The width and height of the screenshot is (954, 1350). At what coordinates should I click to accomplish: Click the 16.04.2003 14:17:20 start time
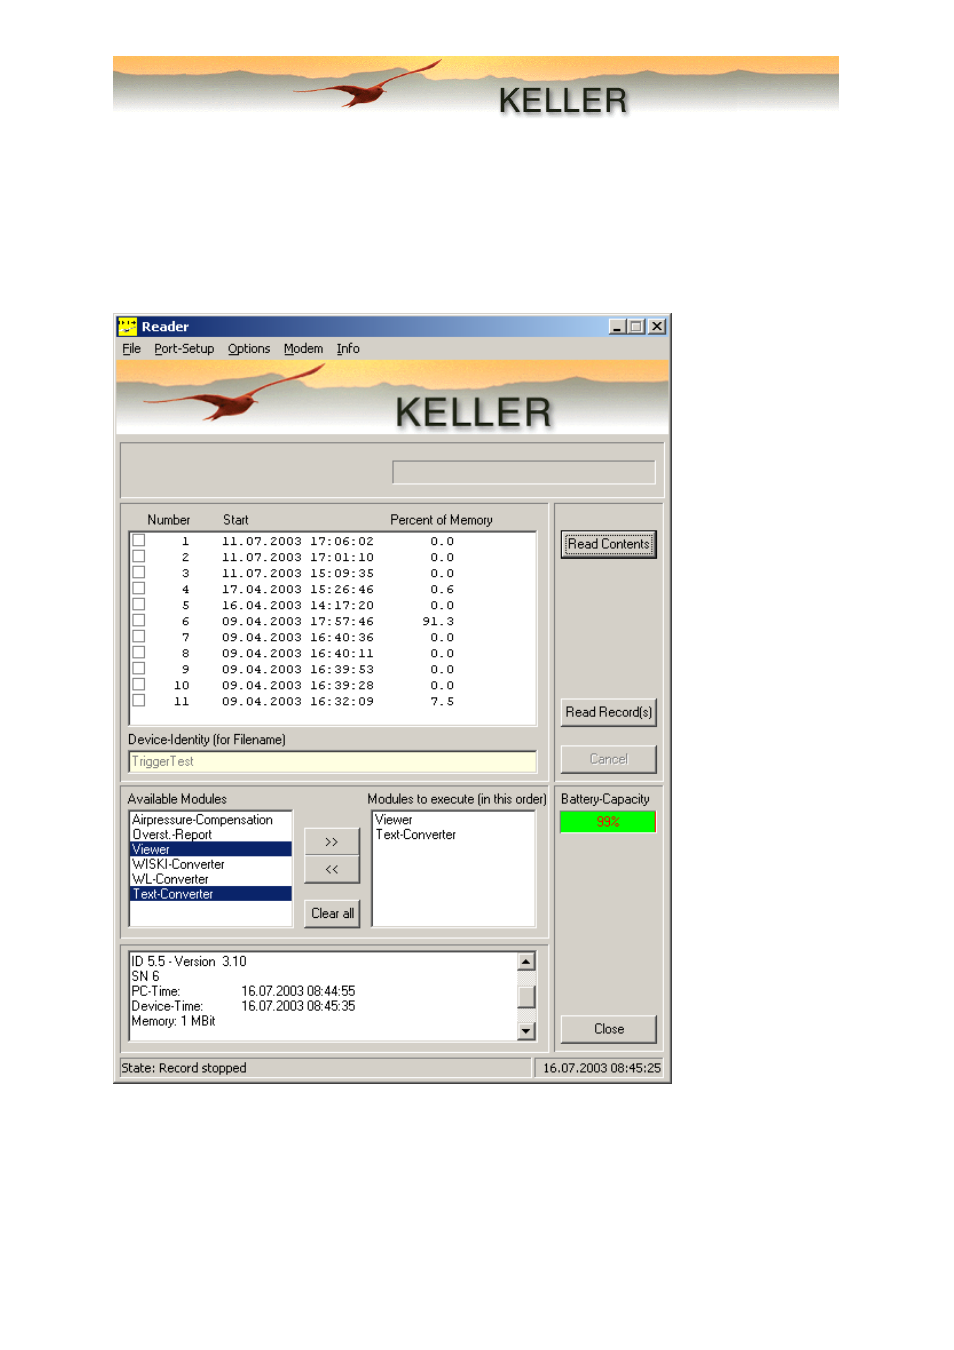point(298,605)
